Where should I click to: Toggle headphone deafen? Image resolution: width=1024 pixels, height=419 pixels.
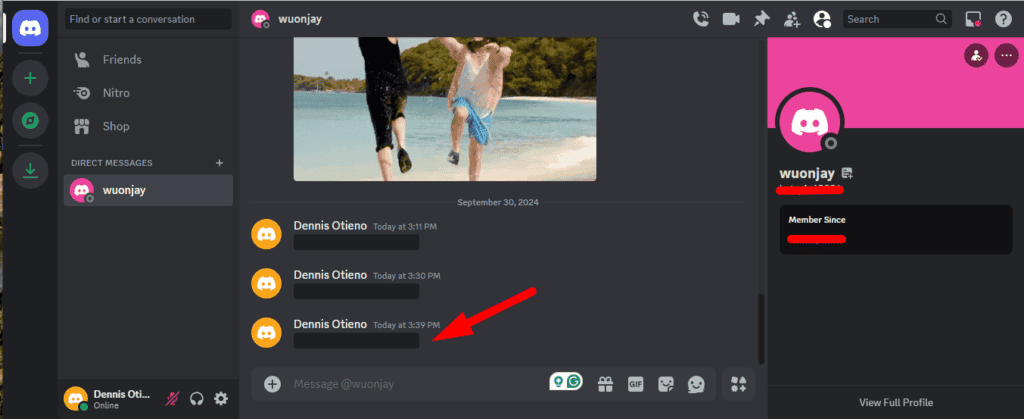point(197,399)
